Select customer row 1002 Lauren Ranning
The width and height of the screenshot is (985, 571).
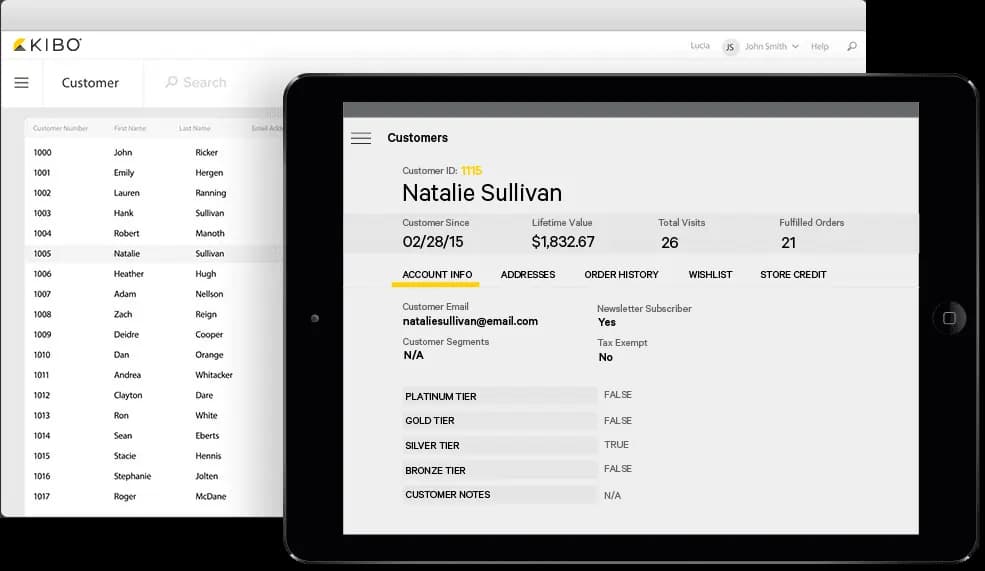(154, 193)
